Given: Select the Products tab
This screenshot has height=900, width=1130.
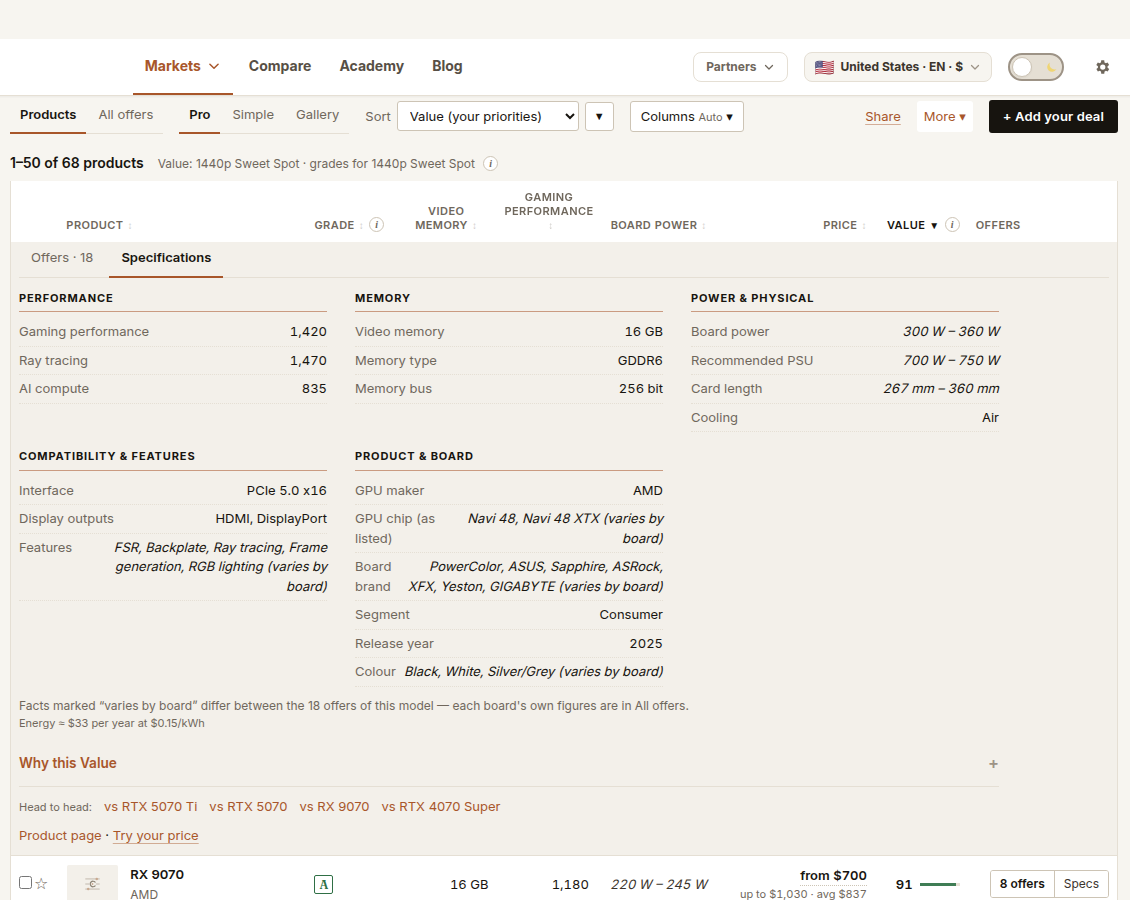Looking at the screenshot, I should click(48, 115).
